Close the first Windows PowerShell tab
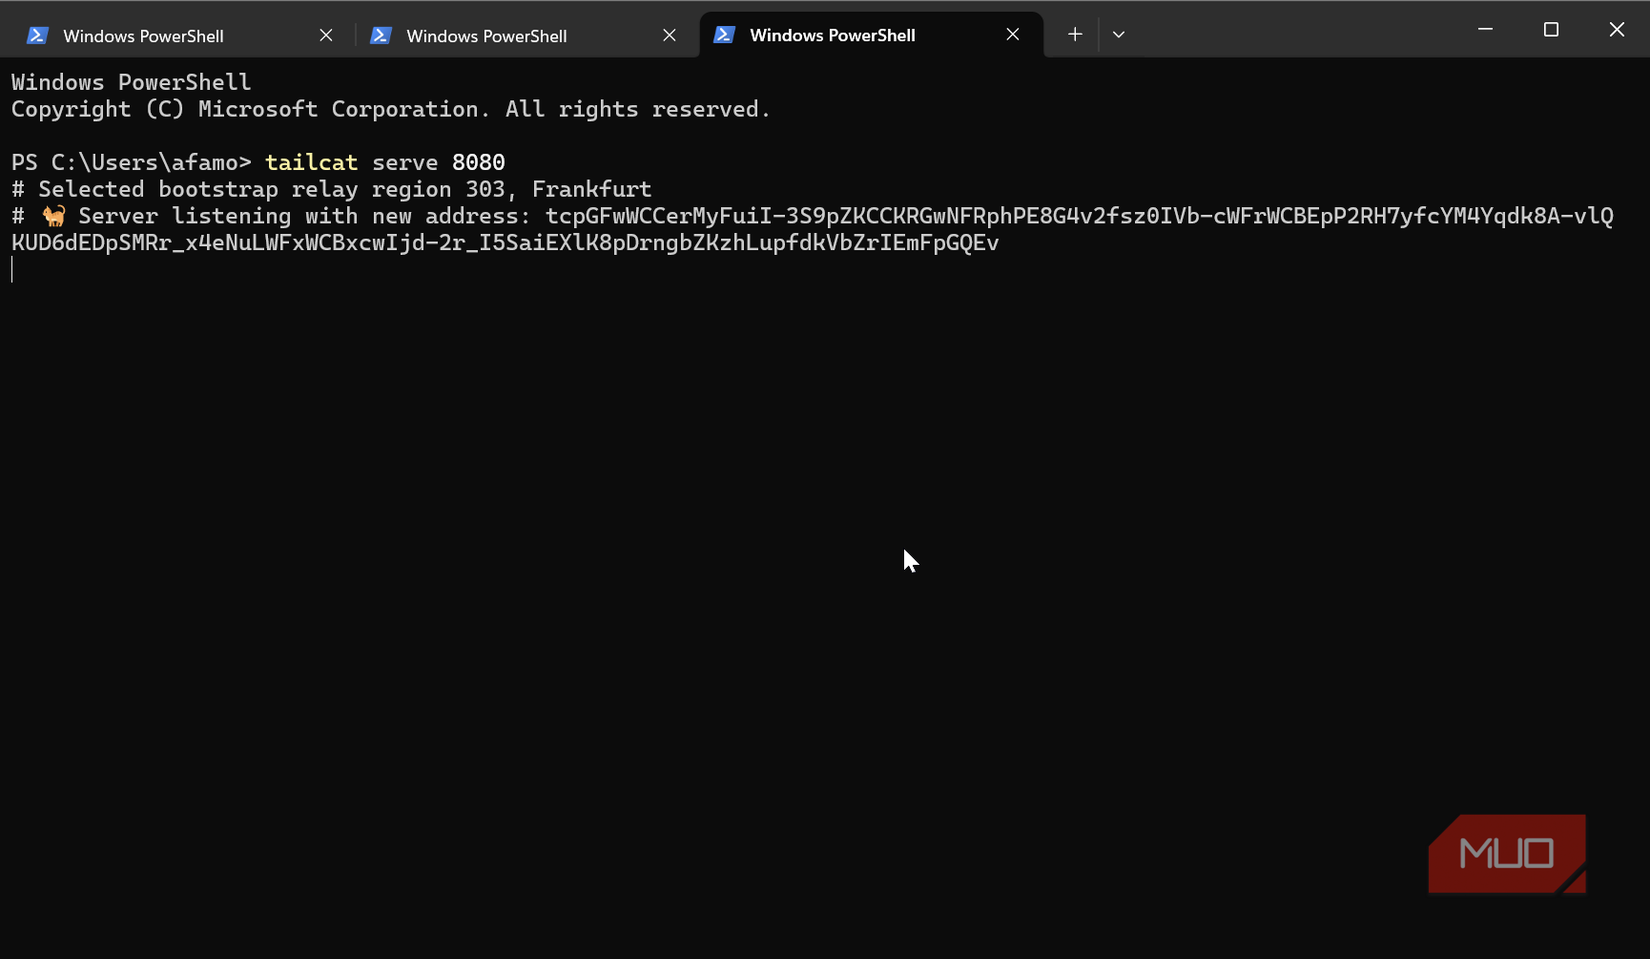1650x959 pixels. click(x=326, y=35)
